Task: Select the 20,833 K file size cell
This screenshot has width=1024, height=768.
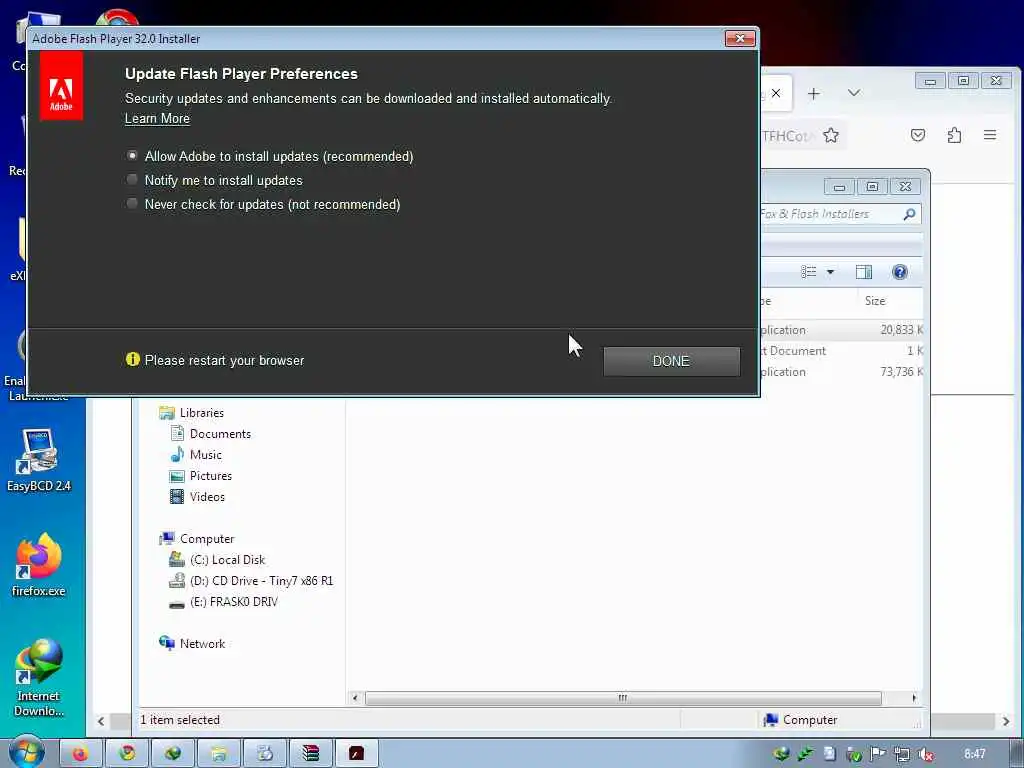Action: [901, 330]
